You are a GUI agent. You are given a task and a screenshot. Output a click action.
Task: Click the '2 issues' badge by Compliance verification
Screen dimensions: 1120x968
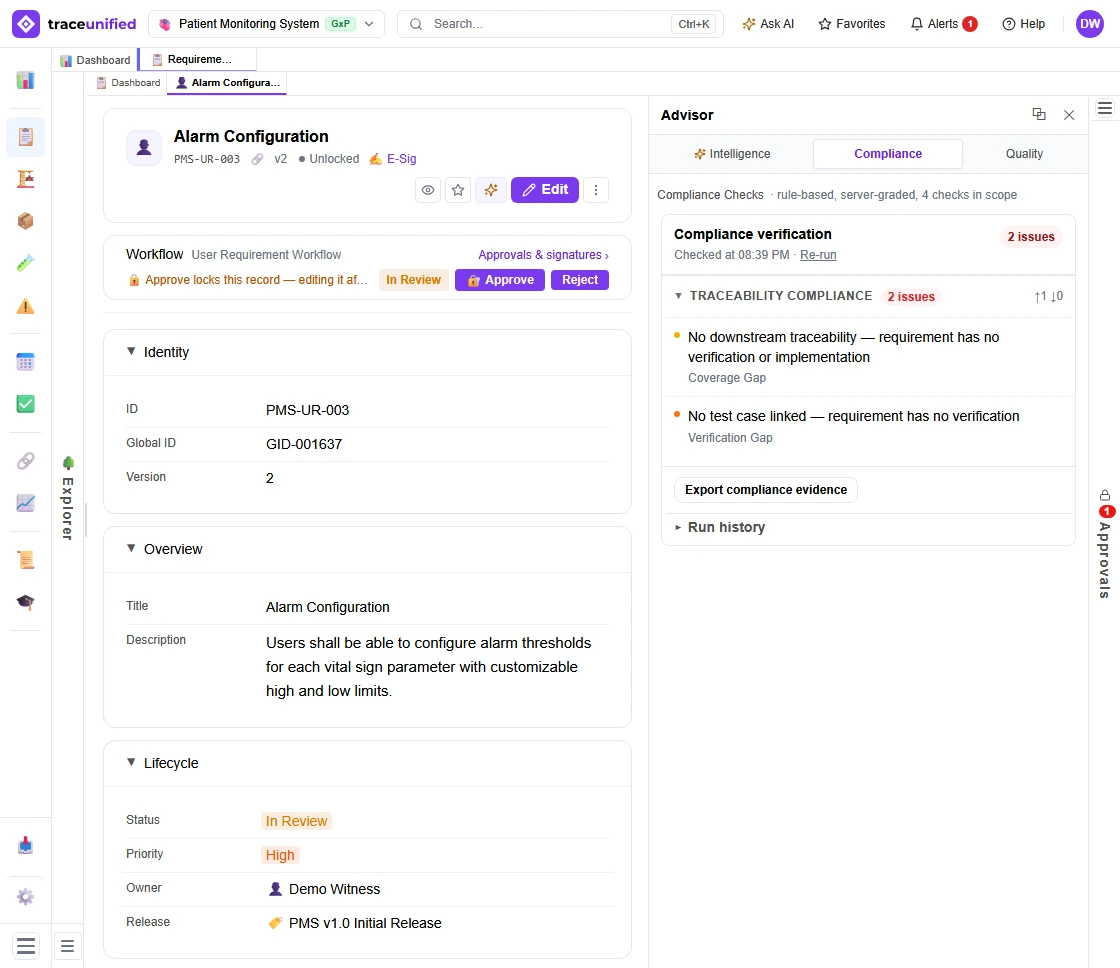click(1031, 236)
